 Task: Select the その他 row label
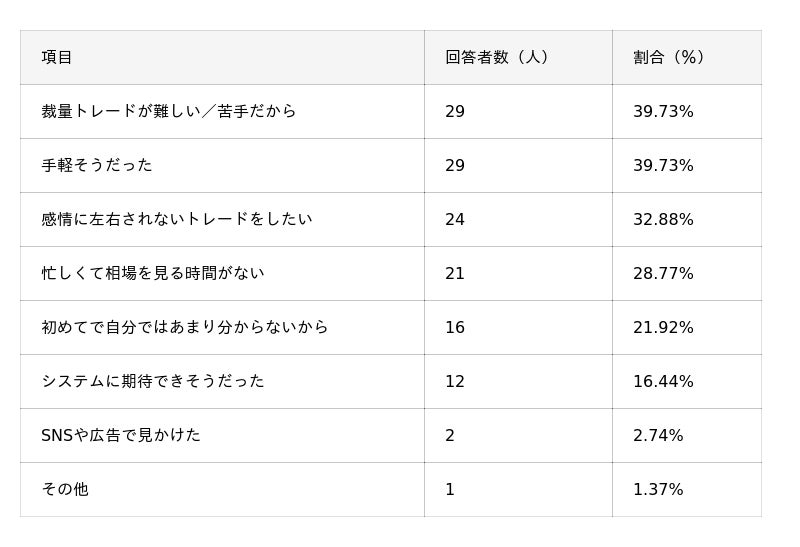pyautogui.click(x=65, y=489)
